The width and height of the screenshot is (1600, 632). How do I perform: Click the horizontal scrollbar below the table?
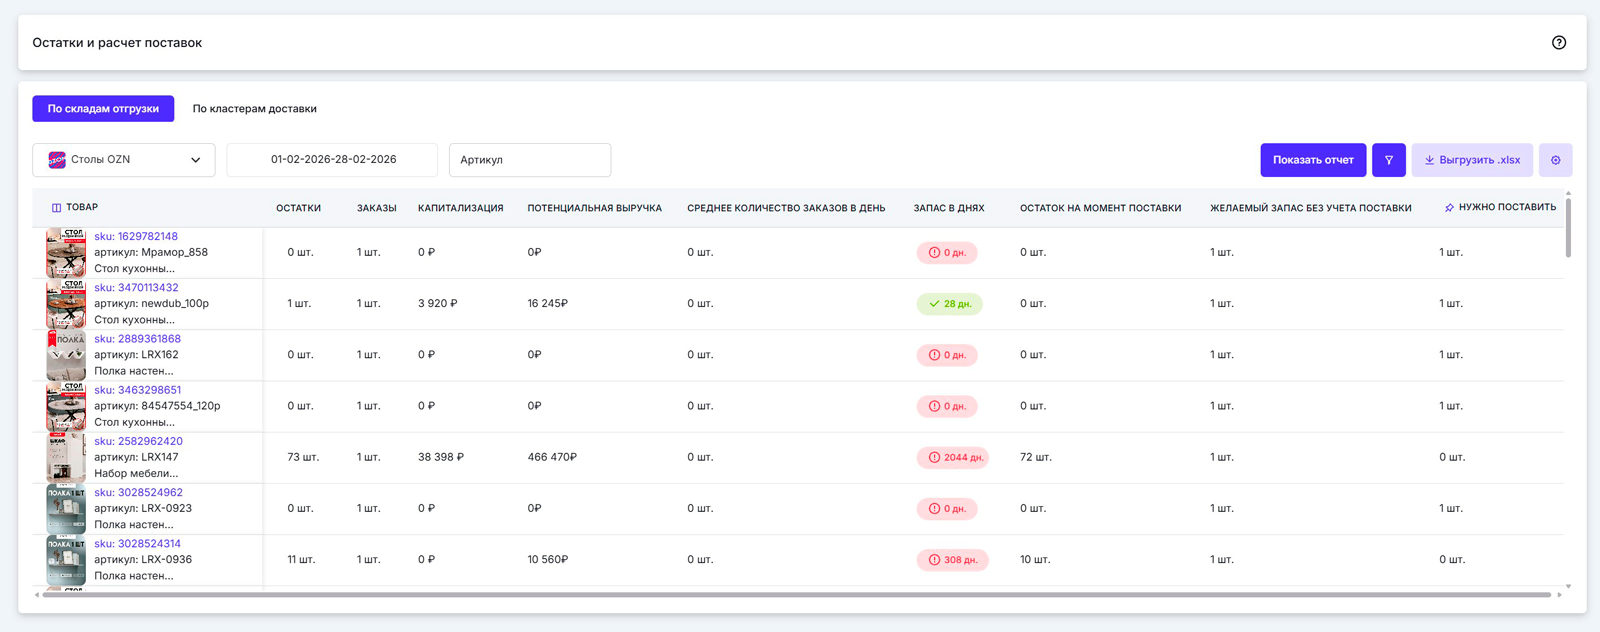click(795, 595)
